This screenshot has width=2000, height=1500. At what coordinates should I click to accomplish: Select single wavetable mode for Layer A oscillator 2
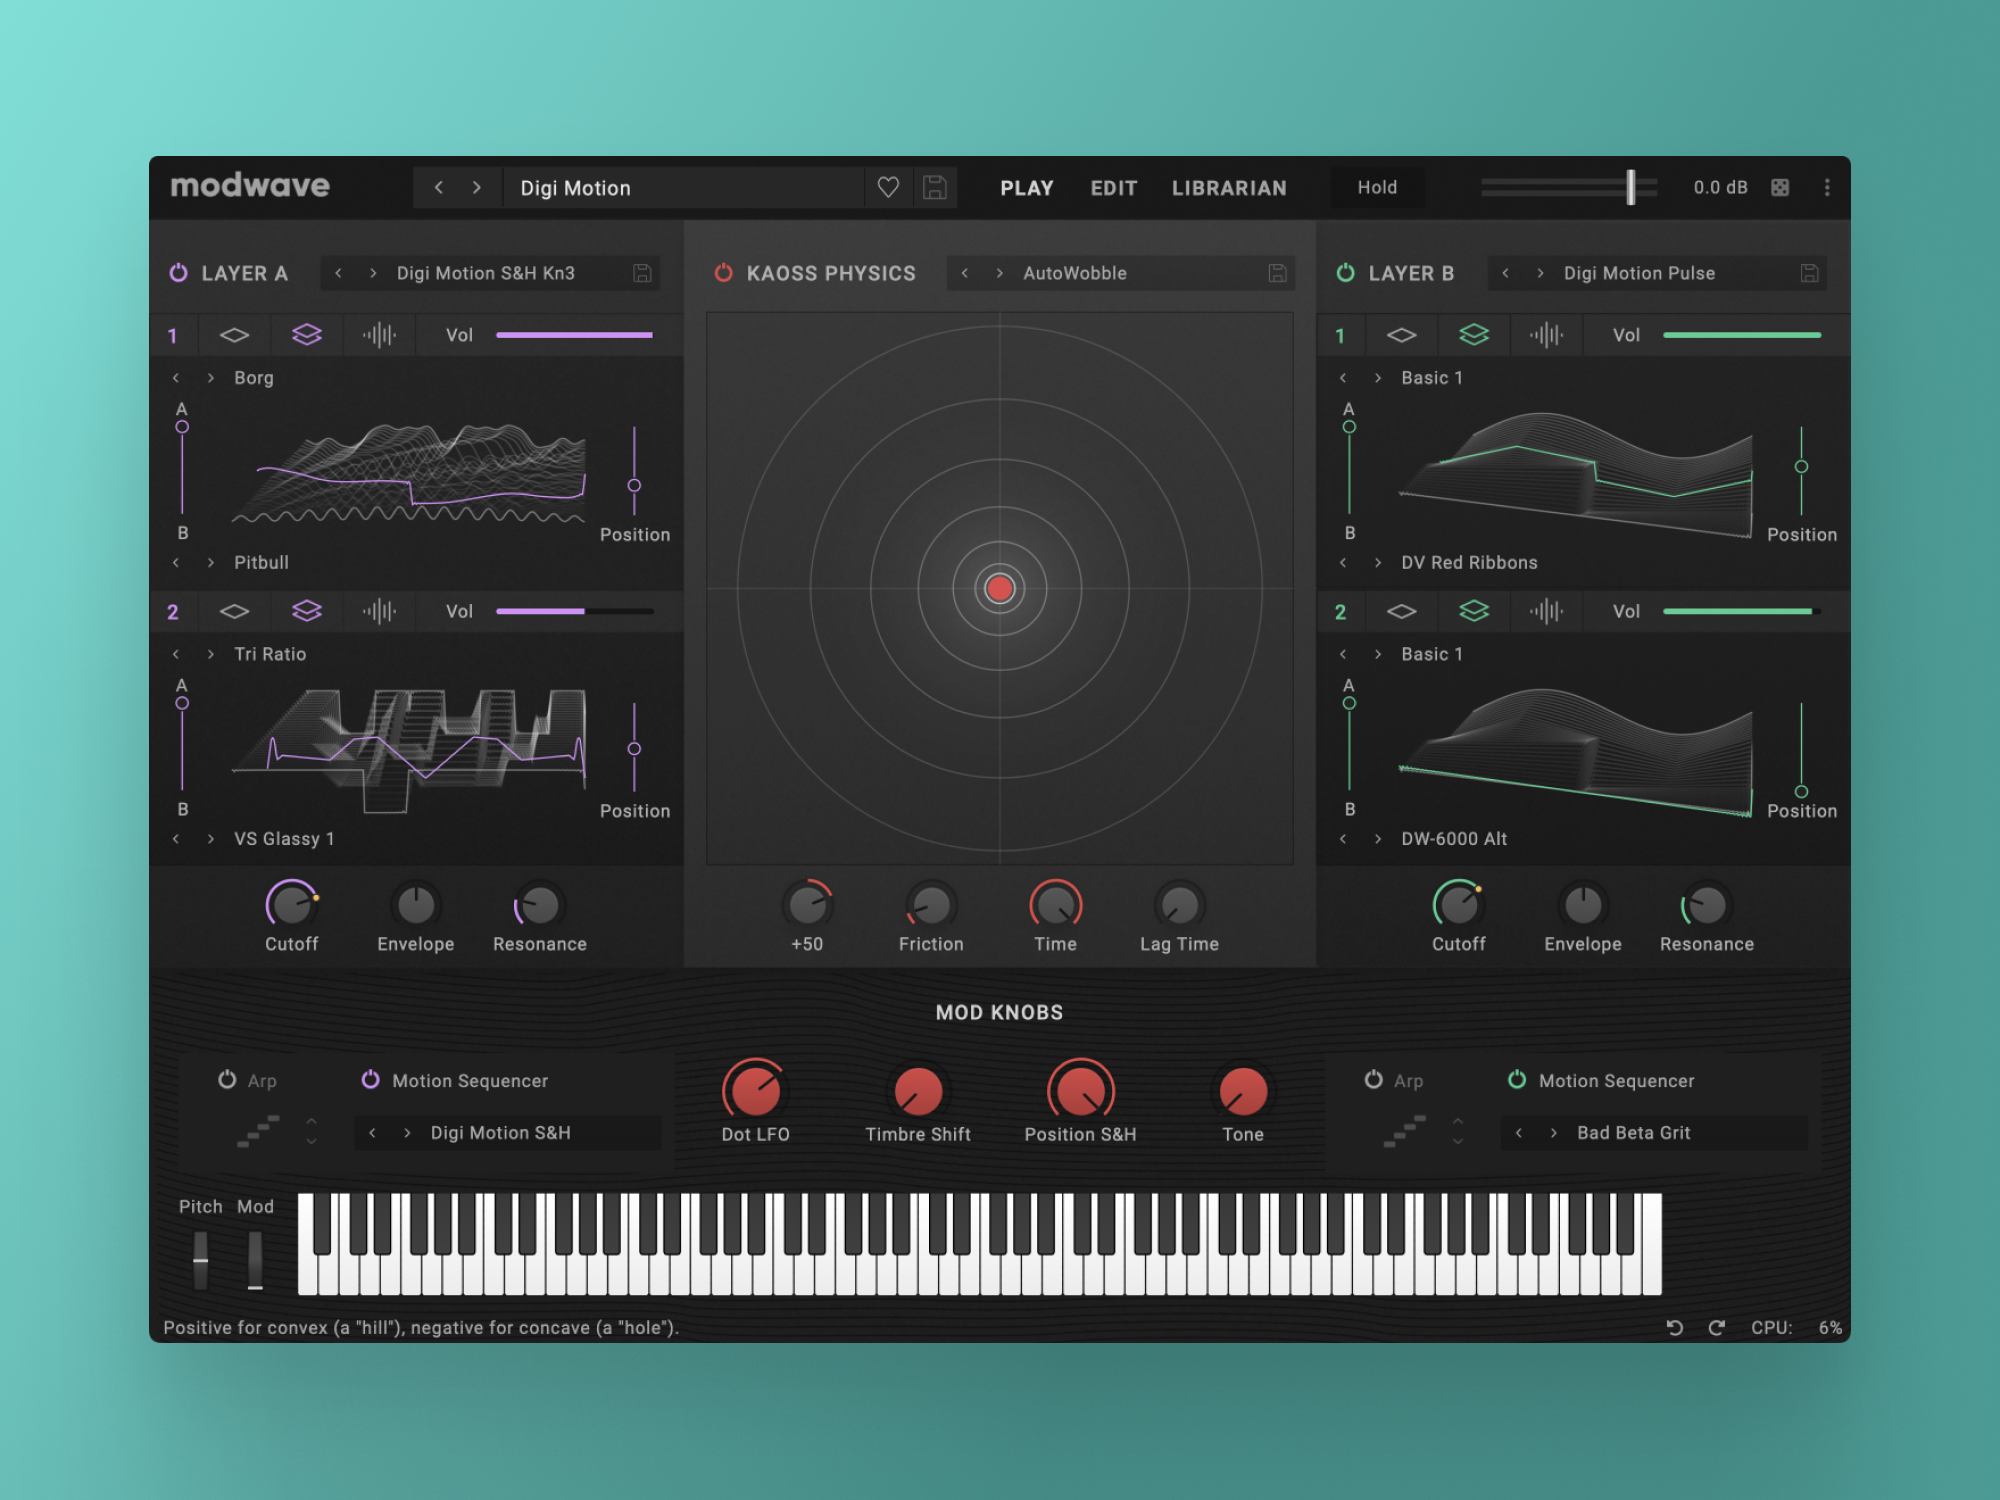[x=234, y=611]
